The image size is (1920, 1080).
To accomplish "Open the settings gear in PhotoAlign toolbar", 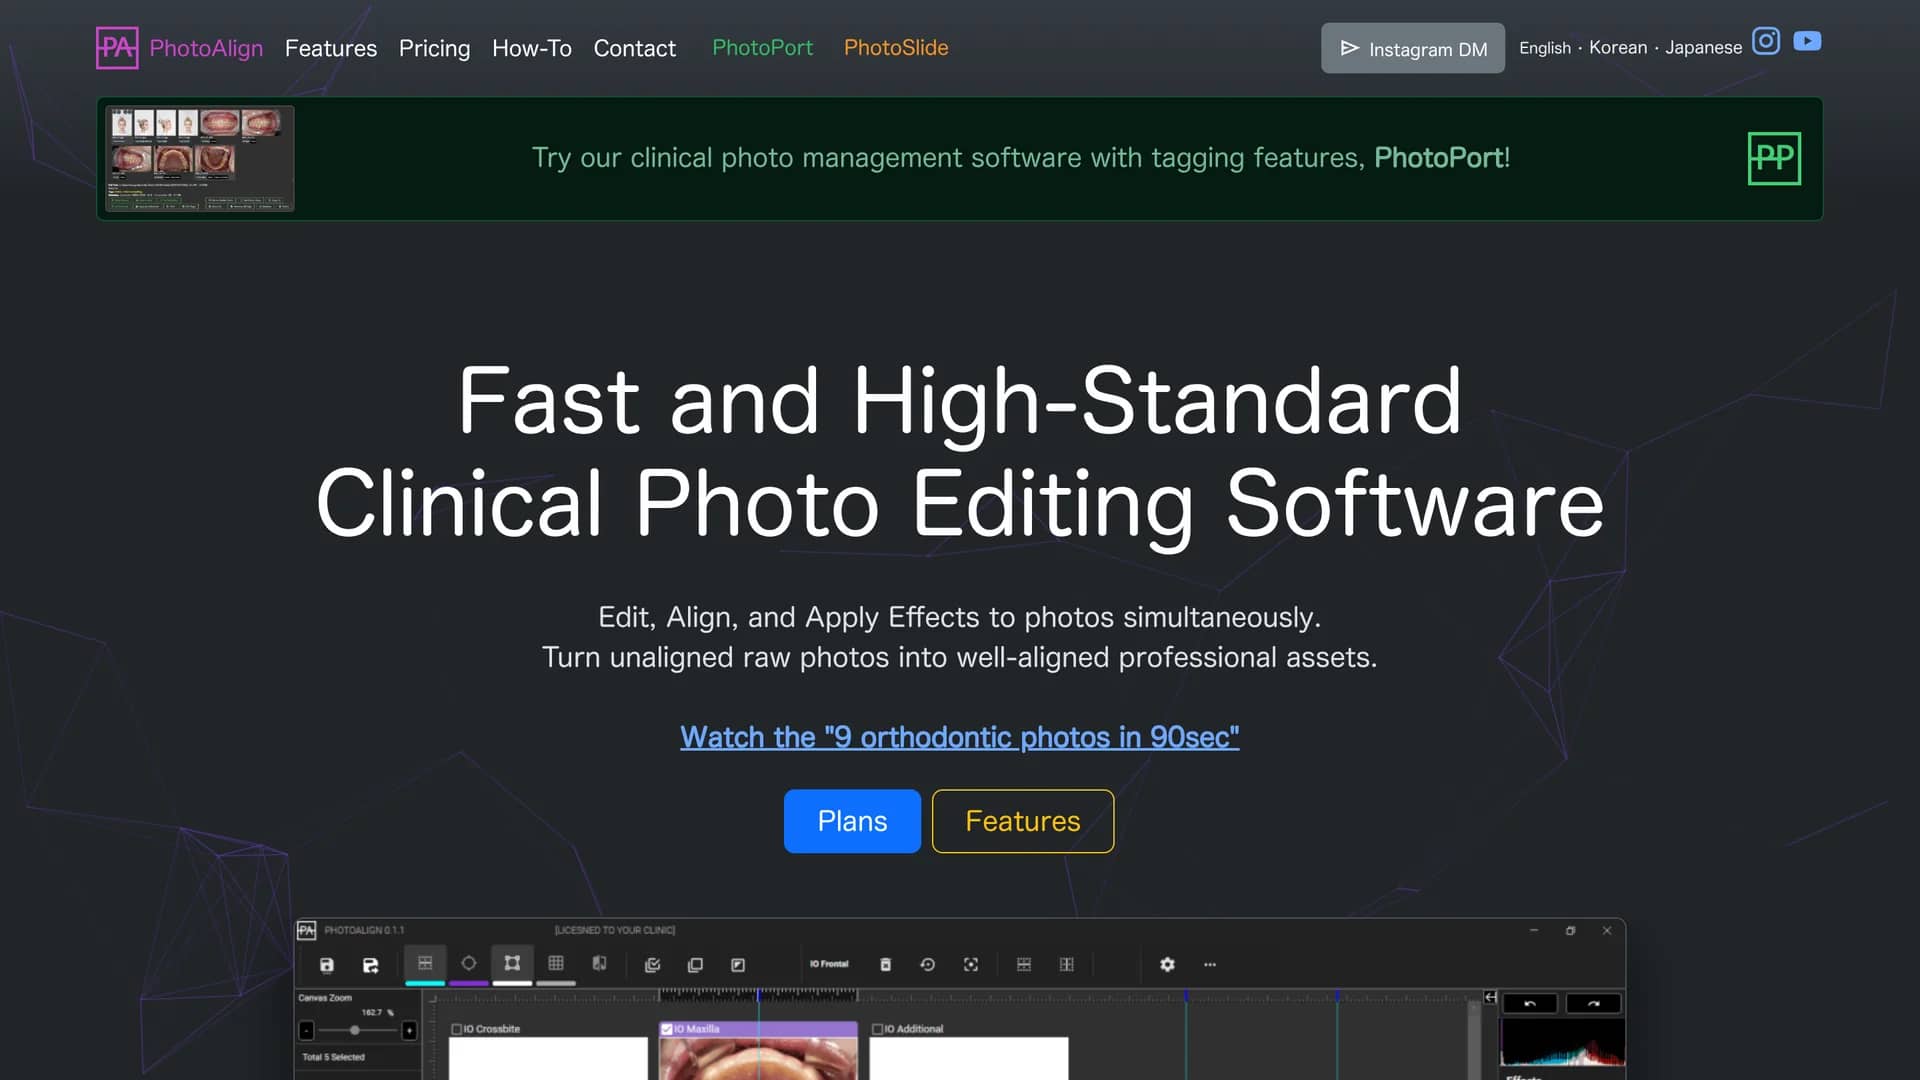I will tap(1167, 965).
